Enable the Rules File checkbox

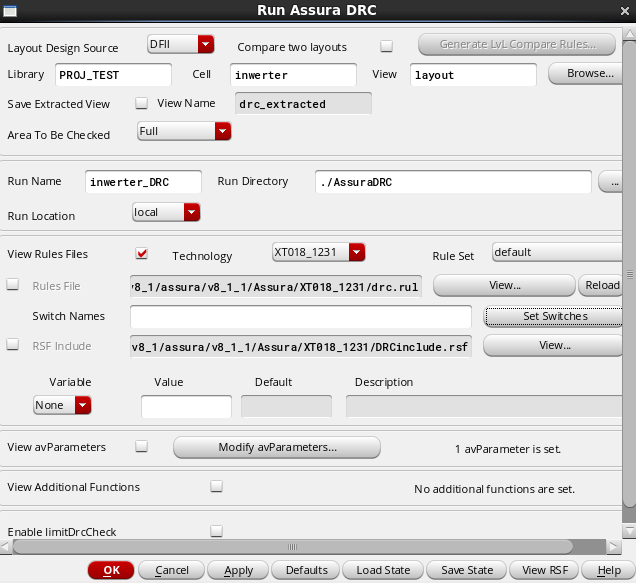click(x=13, y=284)
